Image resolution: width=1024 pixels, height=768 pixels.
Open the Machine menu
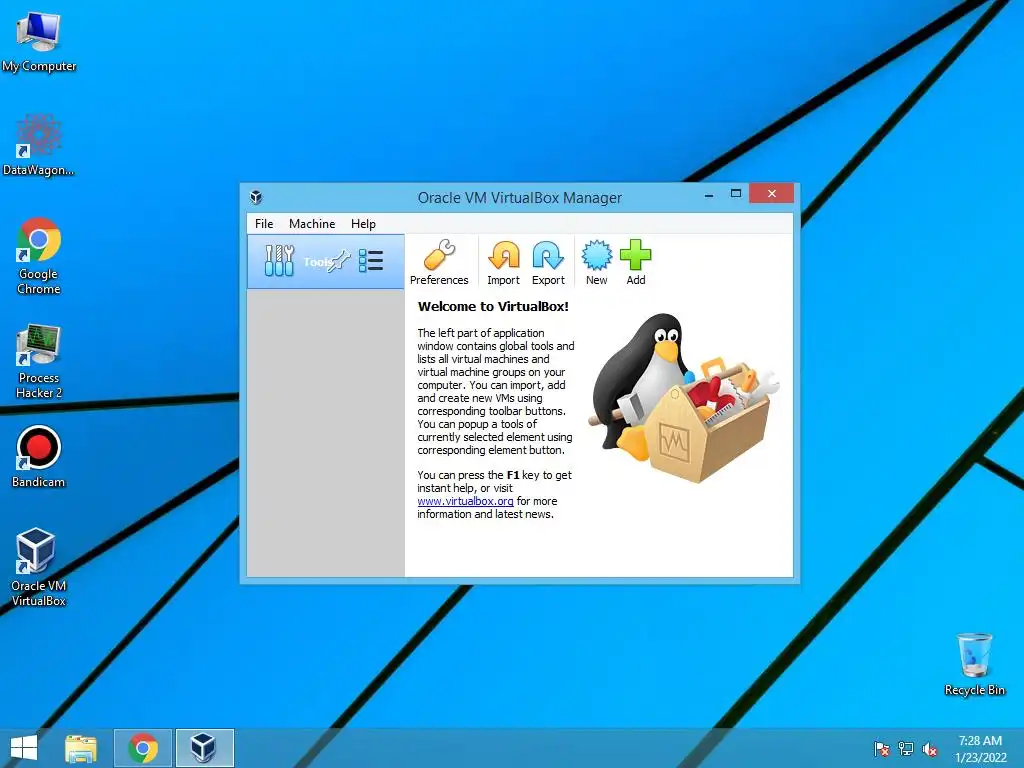(312, 223)
